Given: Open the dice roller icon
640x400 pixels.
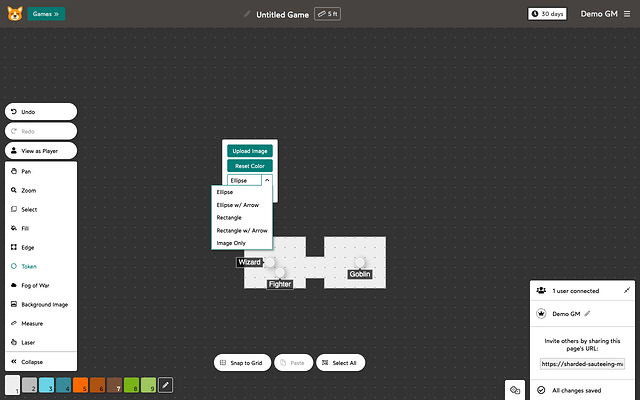Looking at the screenshot, I should 515,389.
